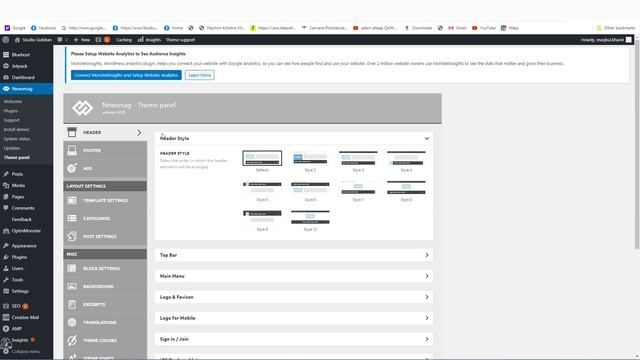Viewport: 640px width, 360px height.
Task: Open the Appearance brush icon
Action: pyautogui.click(x=6, y=246)
